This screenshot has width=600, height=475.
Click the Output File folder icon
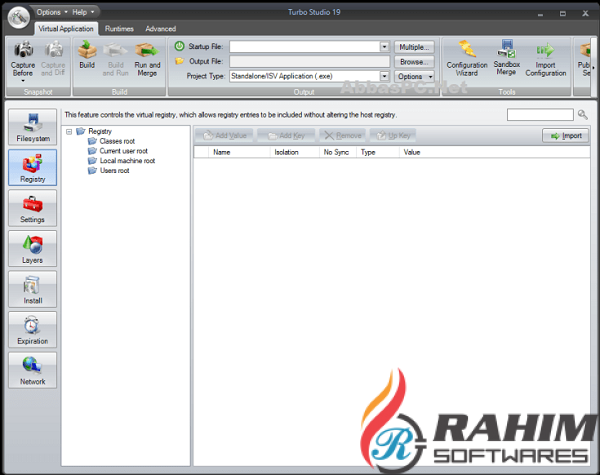coord(179,61)
